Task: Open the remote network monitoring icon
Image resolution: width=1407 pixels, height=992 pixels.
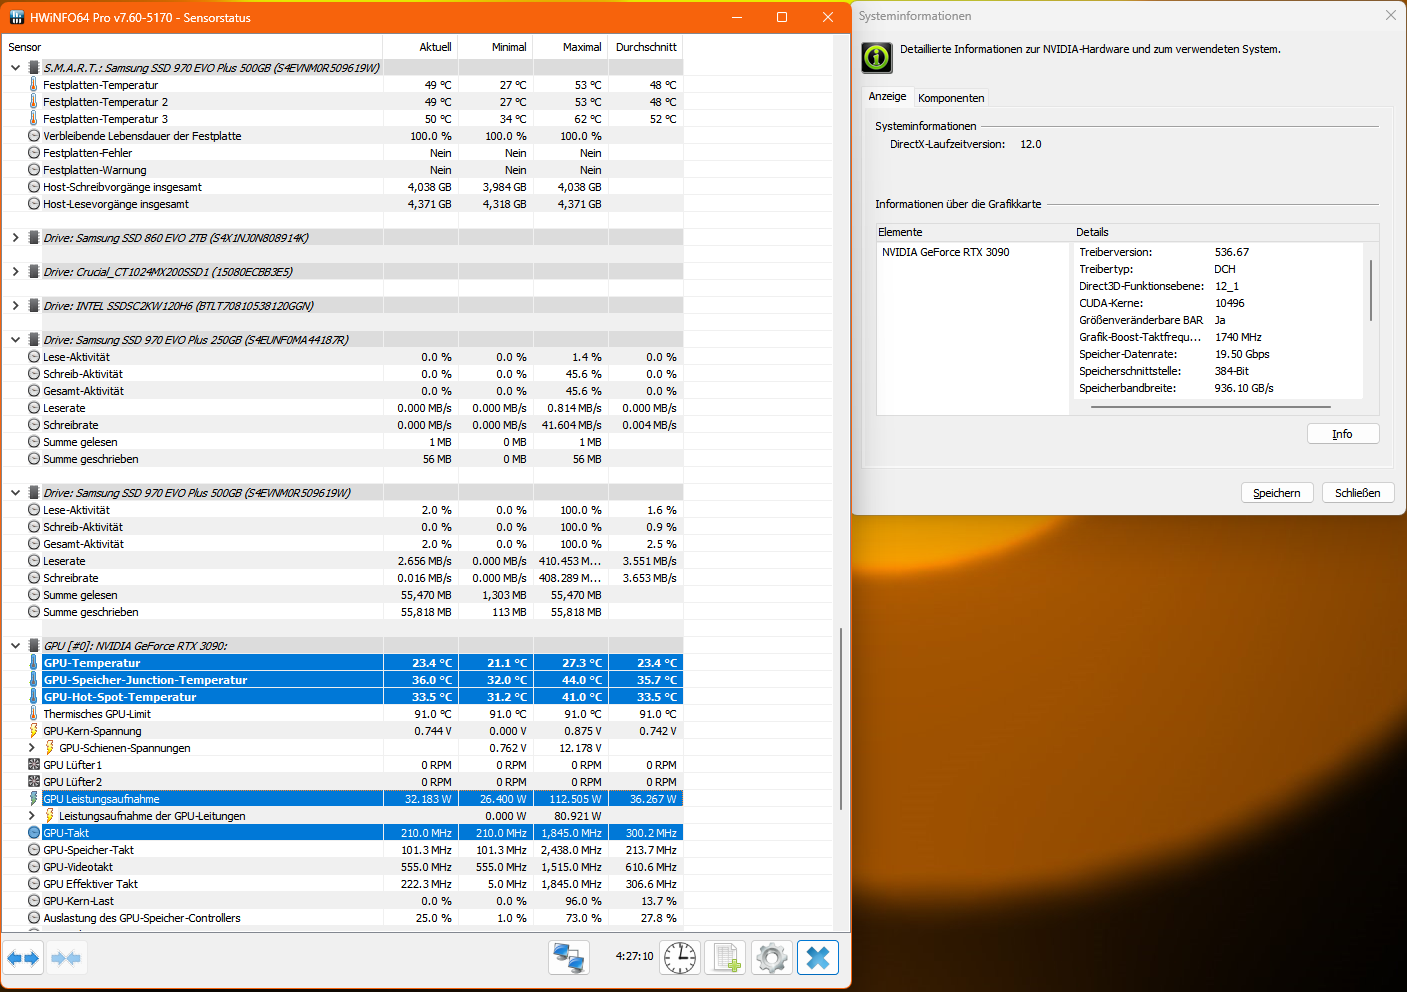Action: (569, 958)
